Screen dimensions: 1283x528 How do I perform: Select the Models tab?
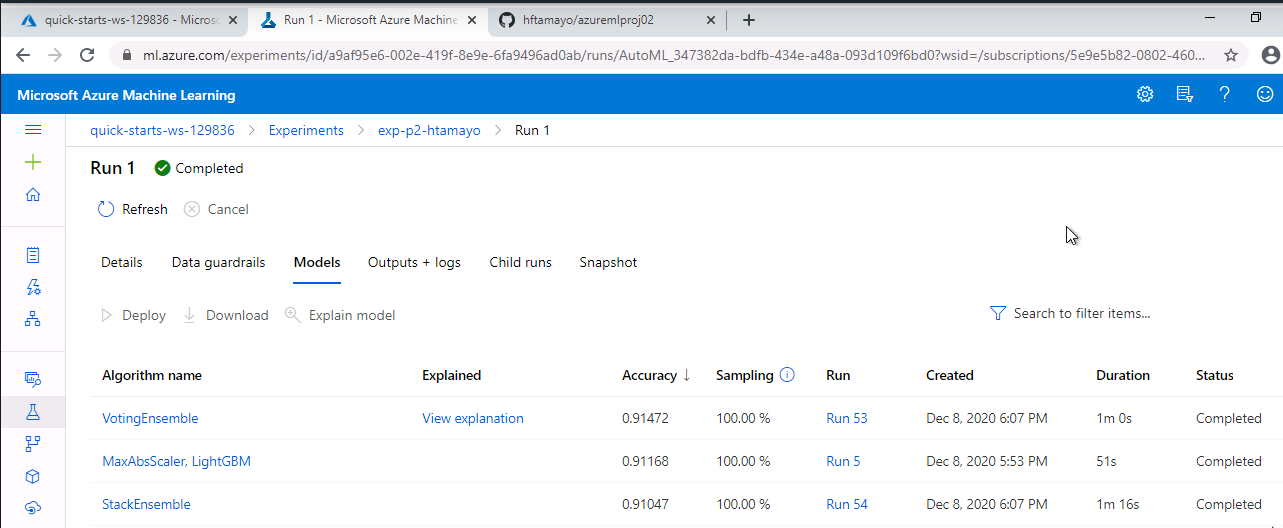click(317, 262)
